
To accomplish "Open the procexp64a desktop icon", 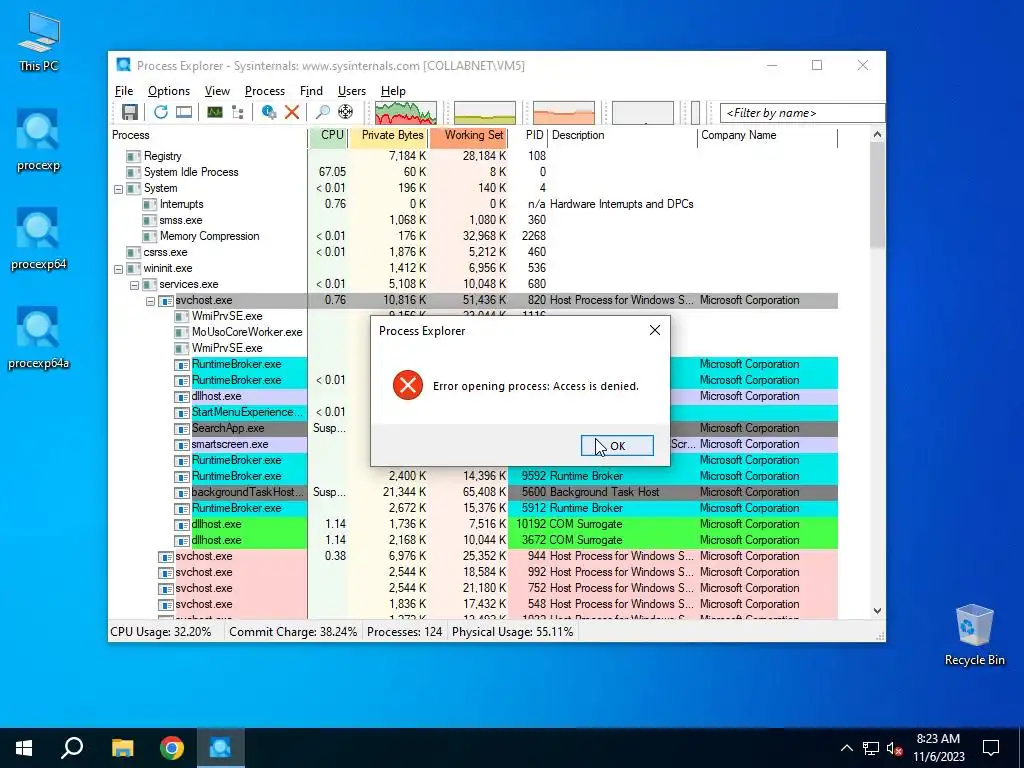I will pyautogui.click(x=38, y=338).
